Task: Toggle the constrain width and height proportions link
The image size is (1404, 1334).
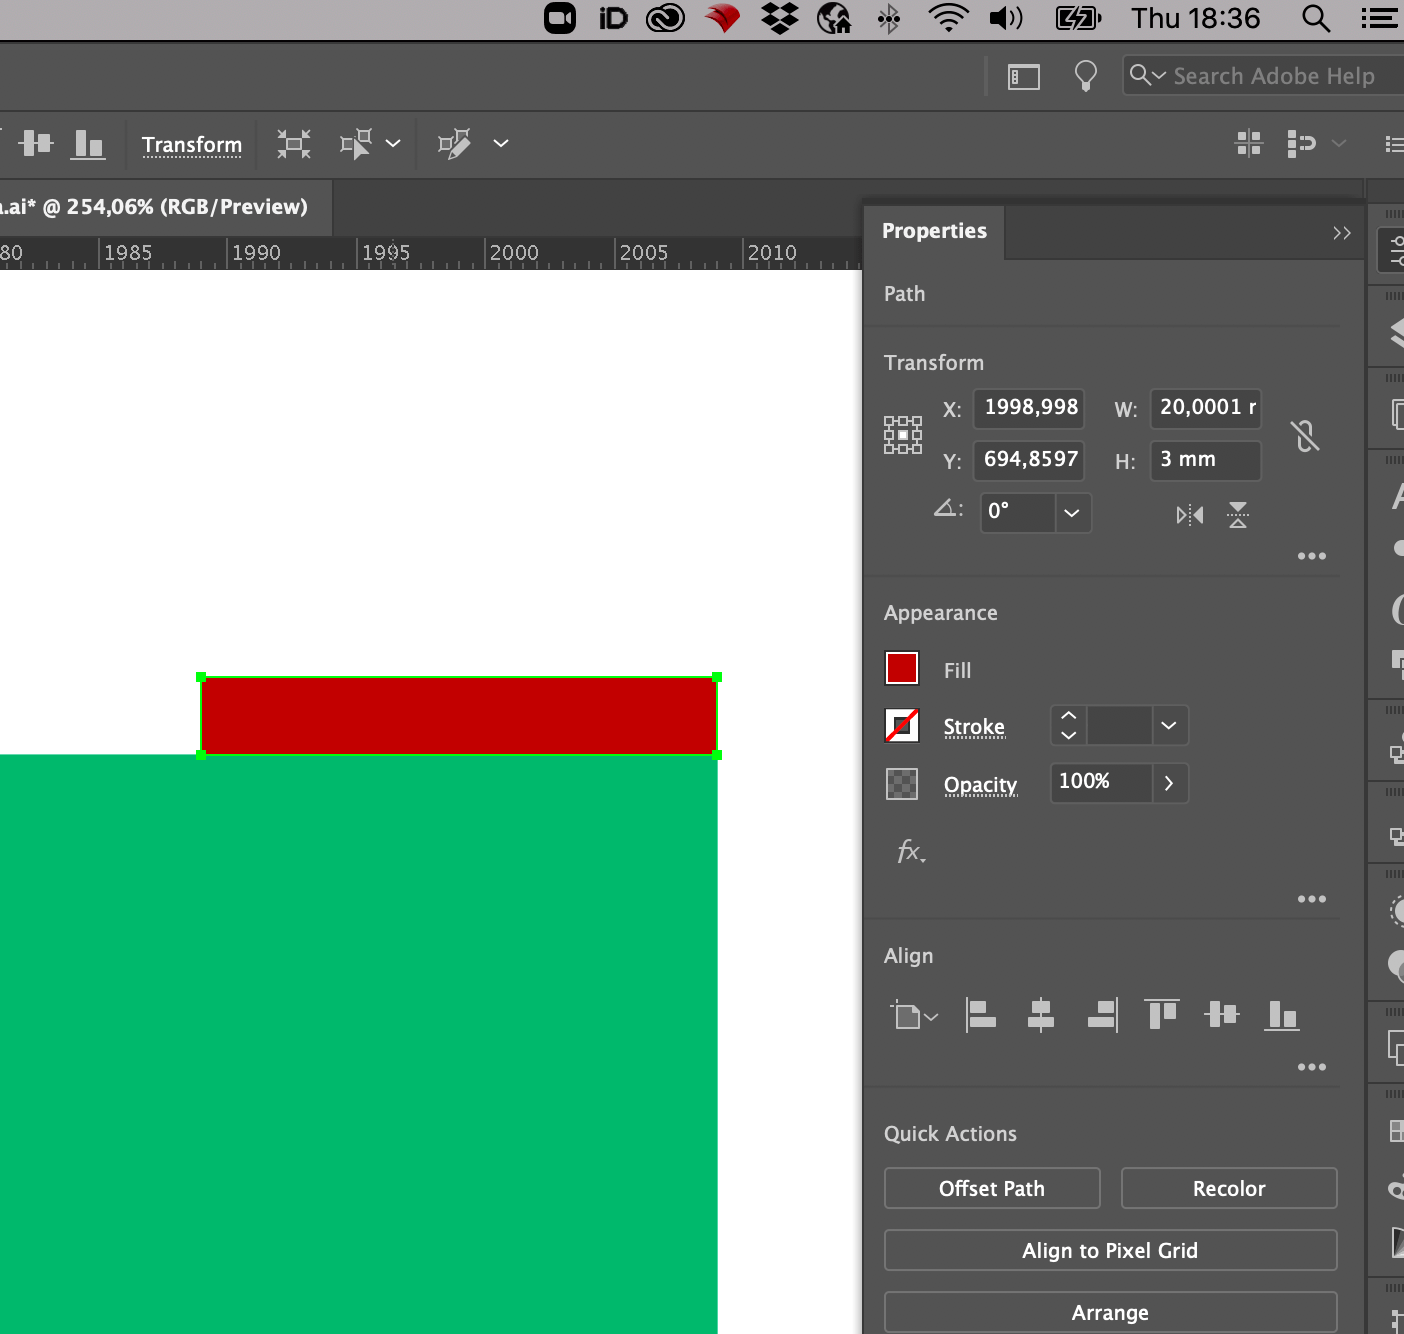Action: [x=1305, y=436]
